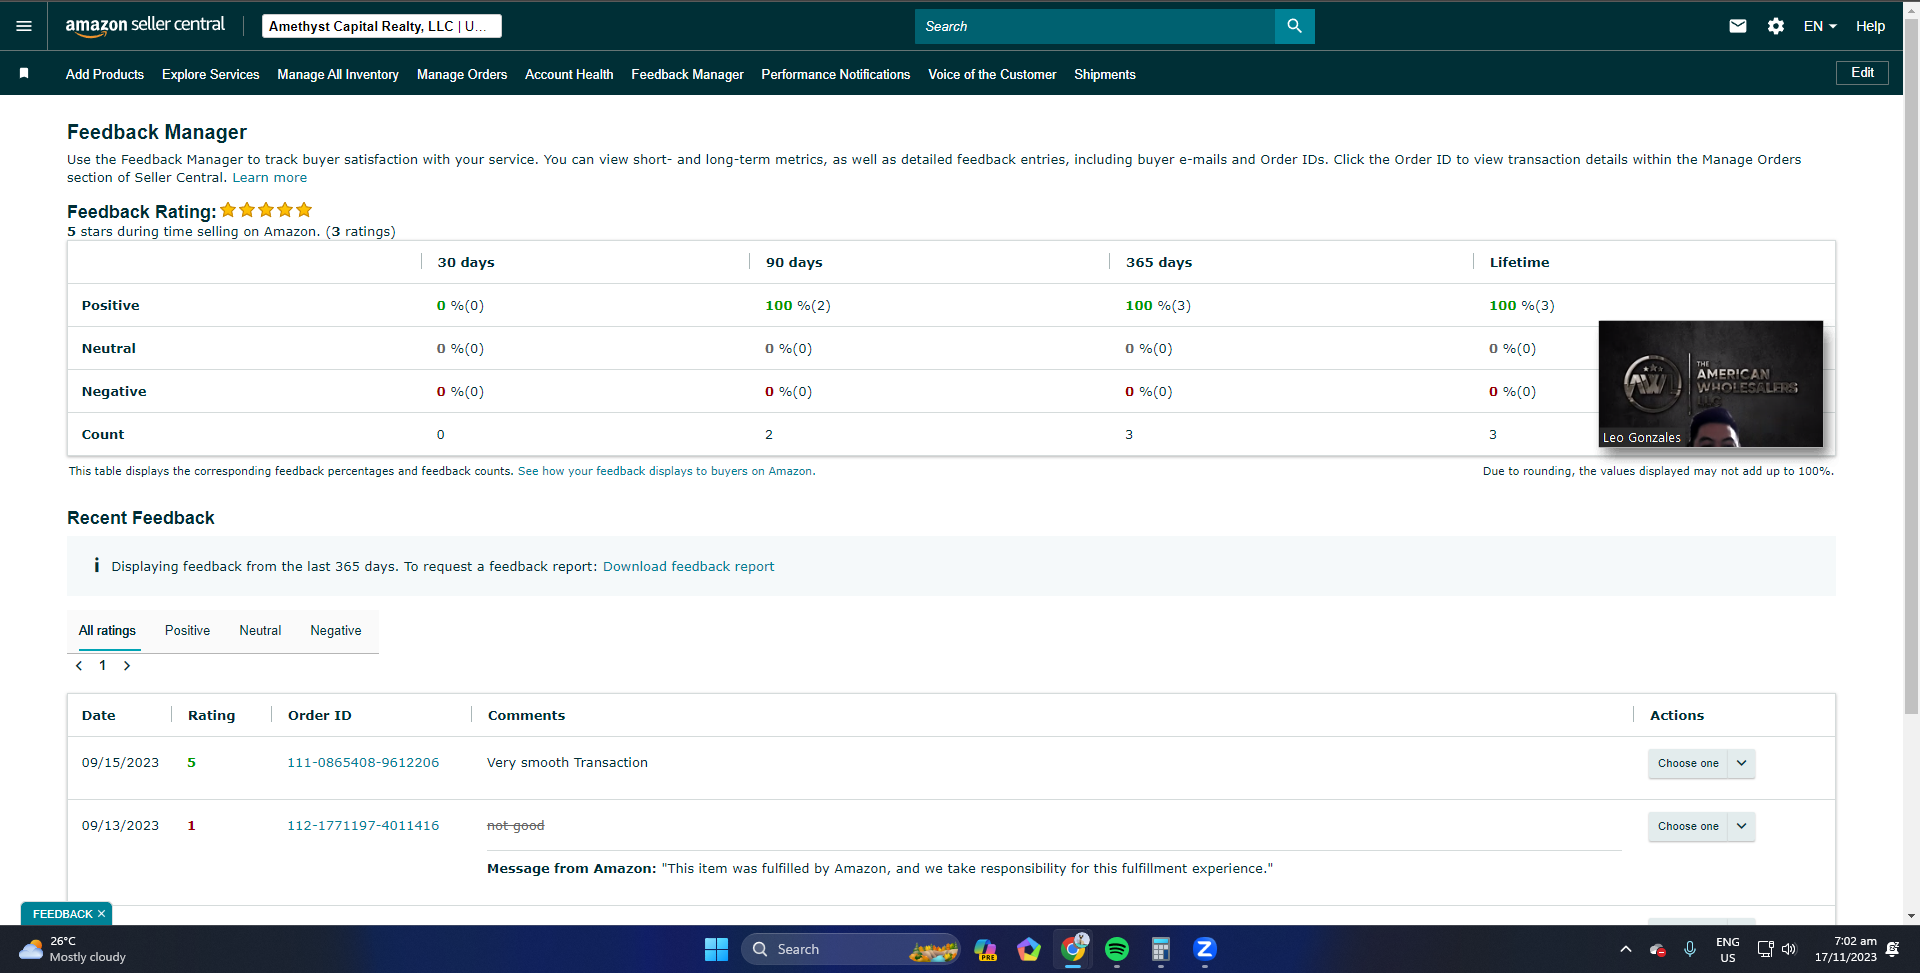The image size is (1920, 973).
Task: Switch to the Negative tab
Action: click(336, 631)
